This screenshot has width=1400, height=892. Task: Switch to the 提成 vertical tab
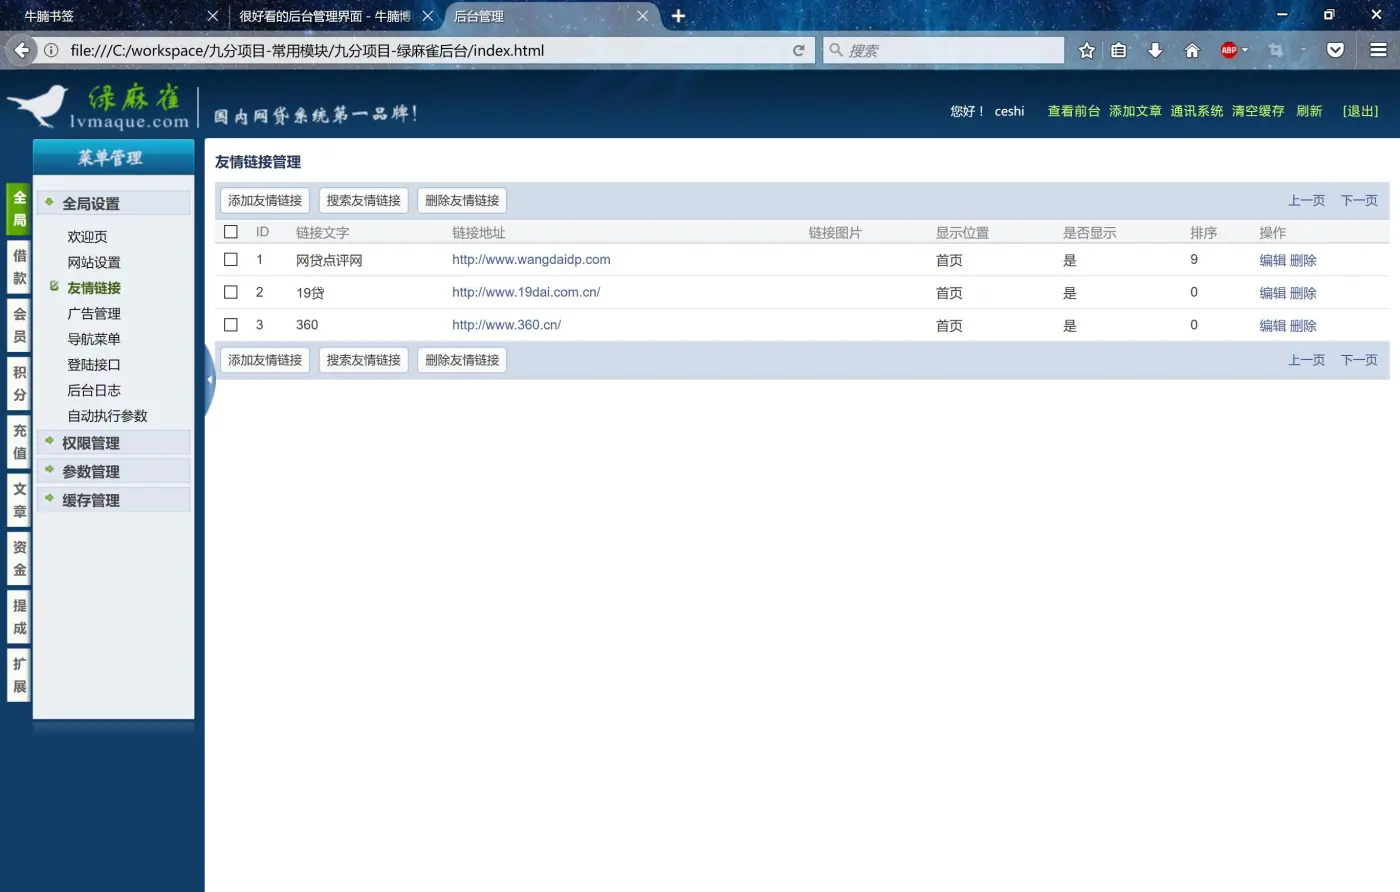pyautogui.click(x=19, y=617)
